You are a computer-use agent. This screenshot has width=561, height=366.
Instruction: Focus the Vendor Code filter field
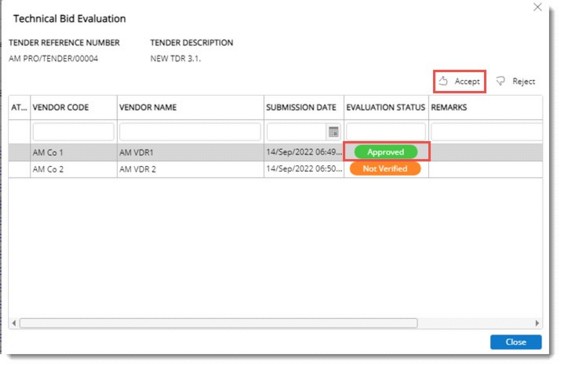(74, 132)
